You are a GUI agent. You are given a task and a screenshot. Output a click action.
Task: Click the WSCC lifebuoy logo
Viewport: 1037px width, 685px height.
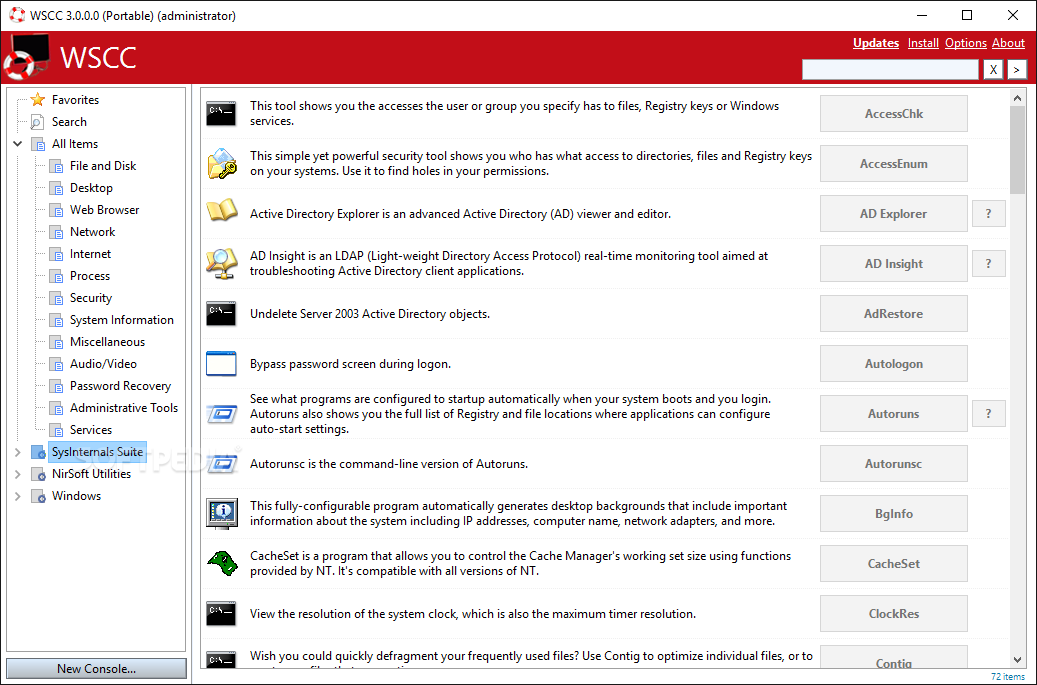[x=25, y=57]
